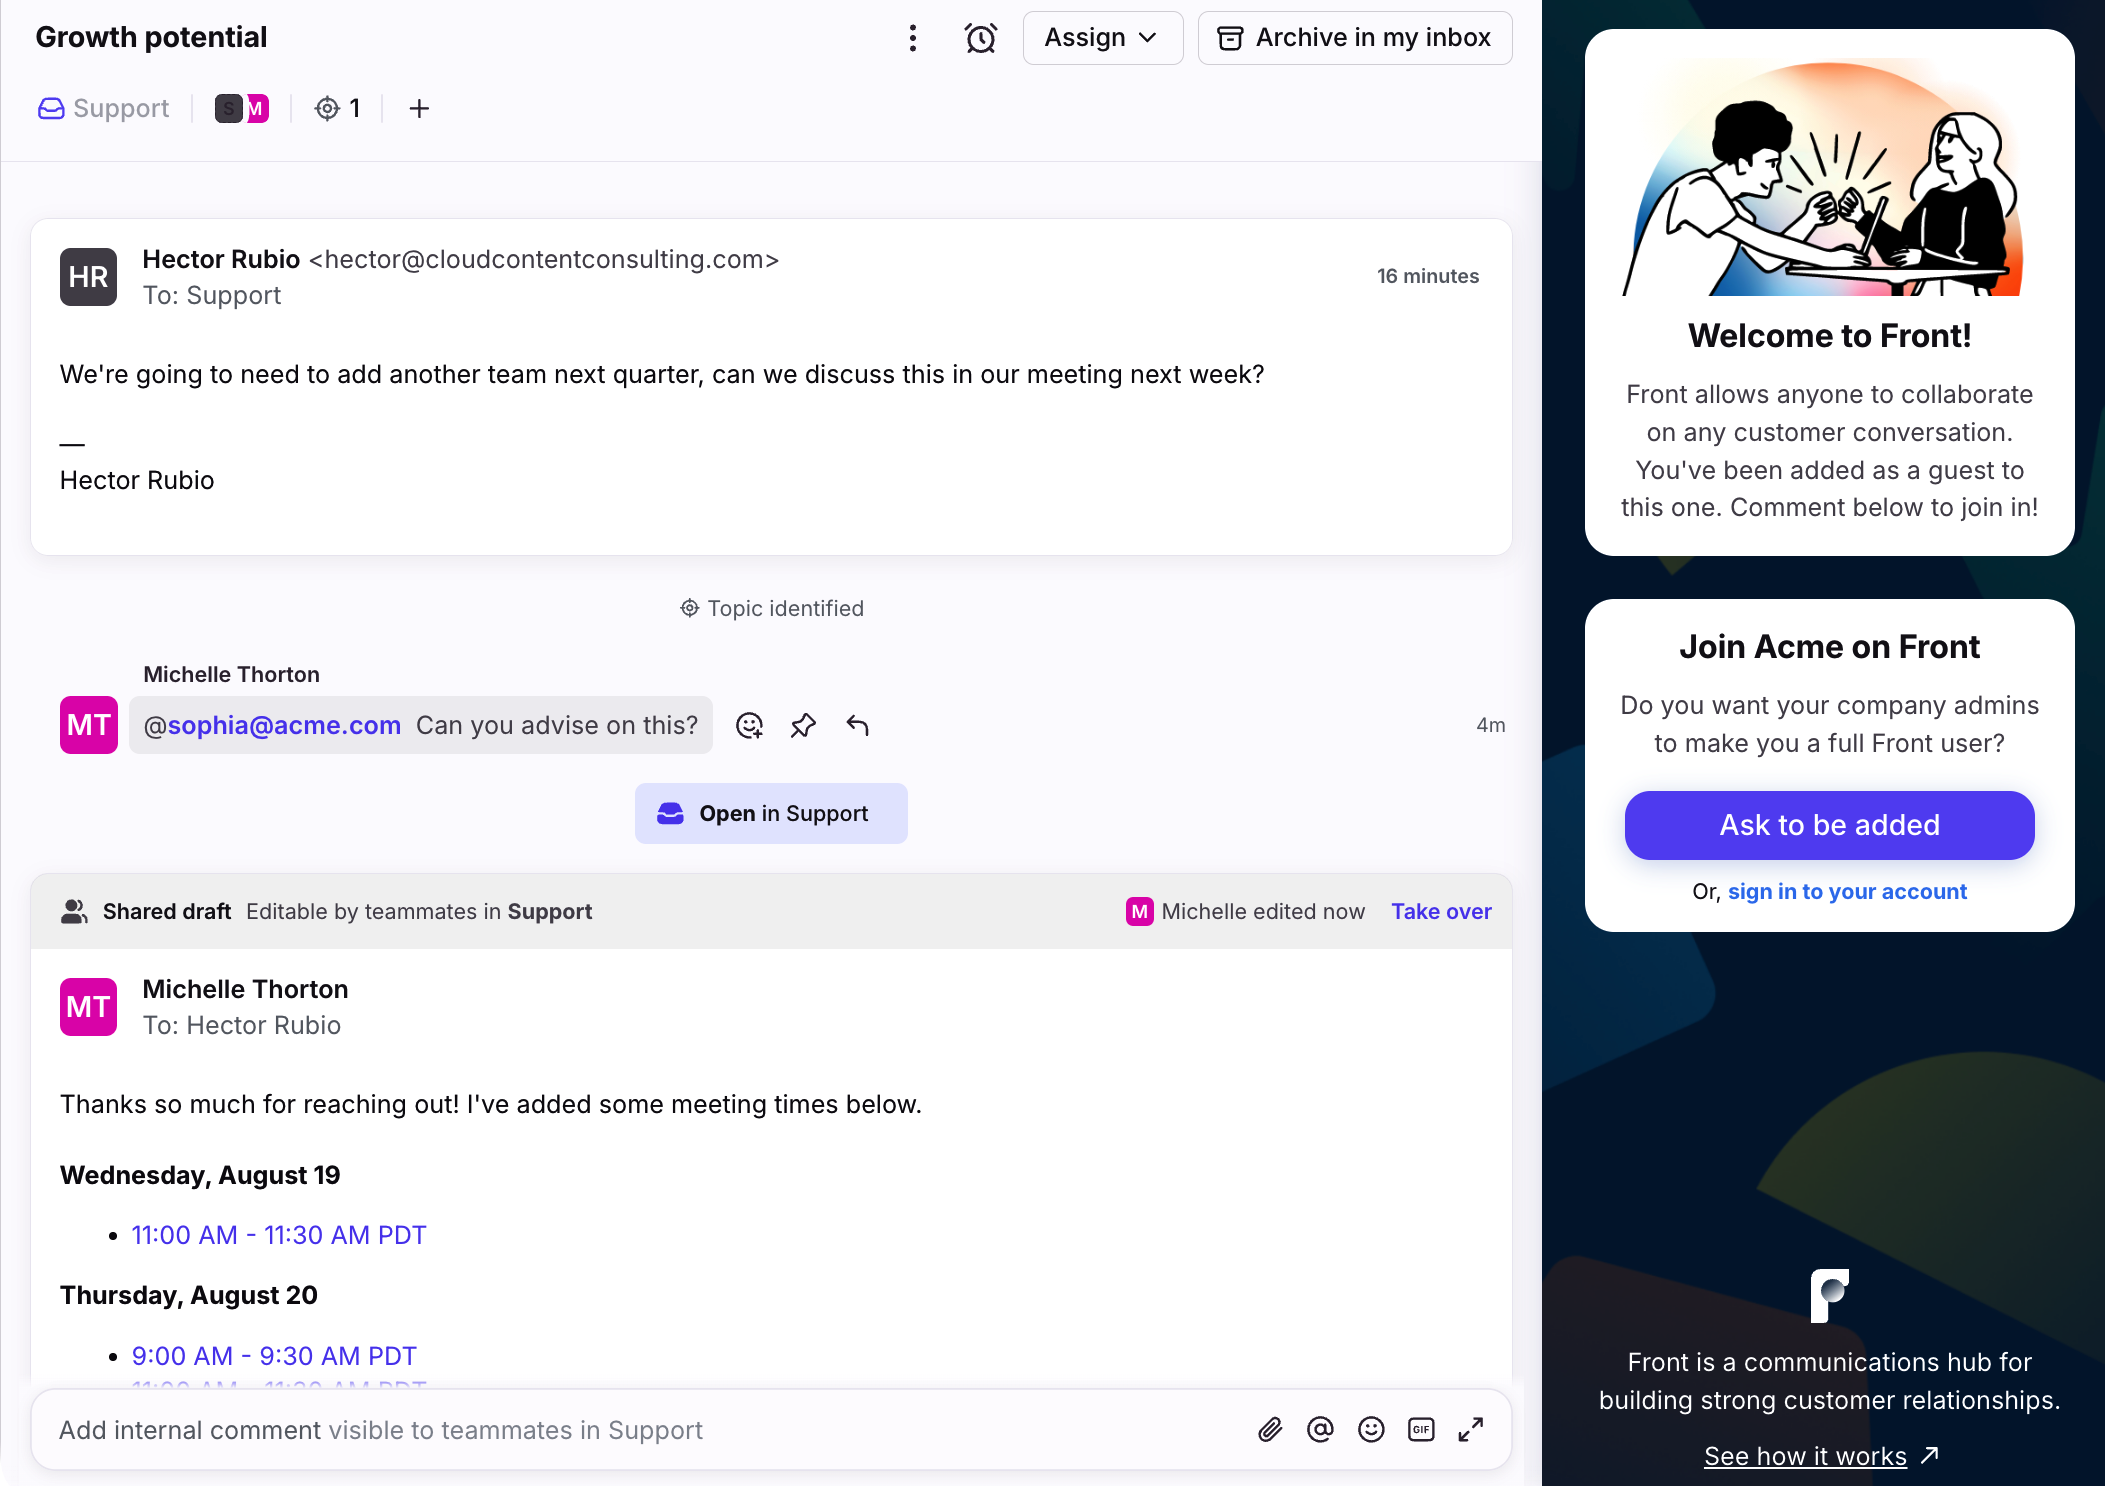
Task: Add a tag with plus icon
Action: (419, 108)
